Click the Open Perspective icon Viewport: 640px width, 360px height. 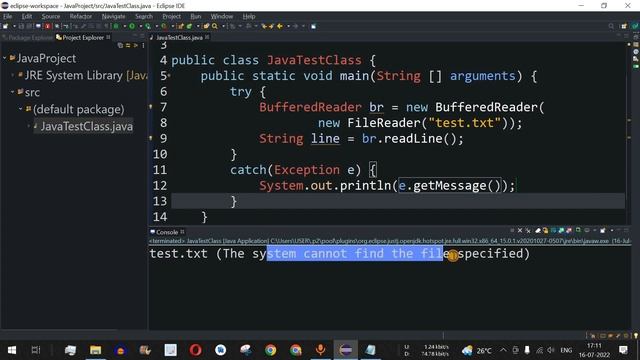pos(624,26)
